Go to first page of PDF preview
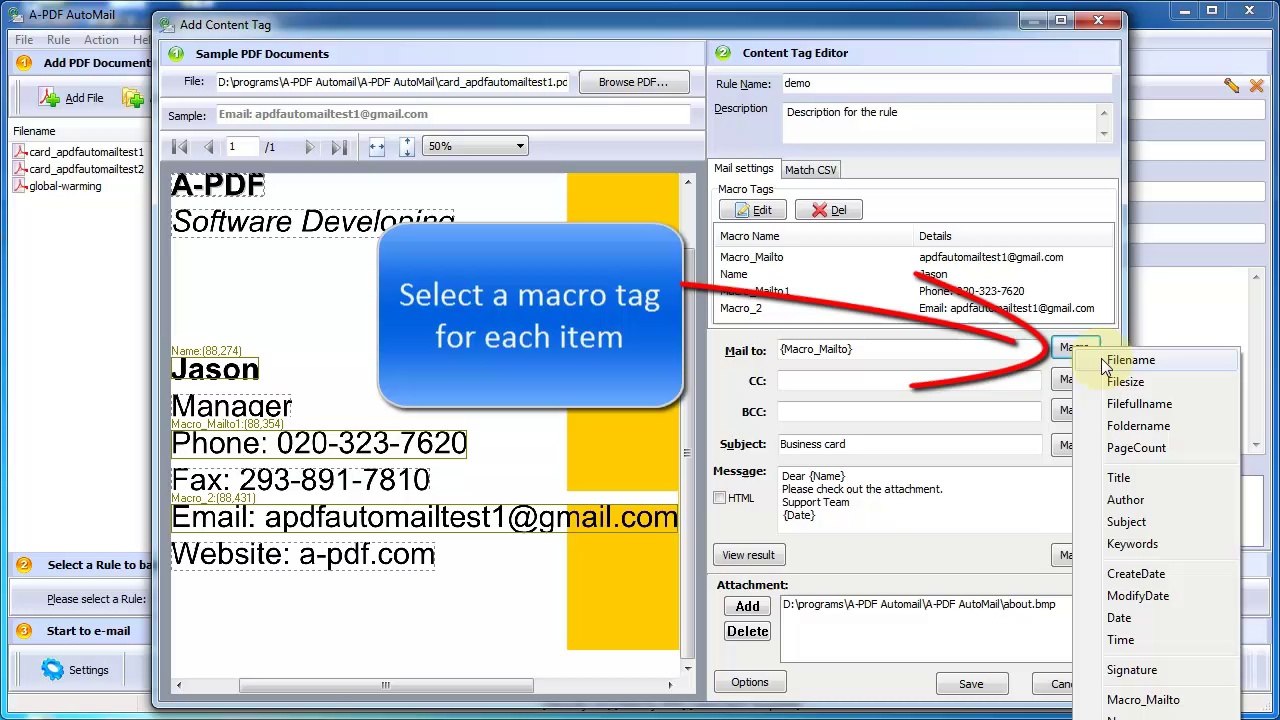The height and width of the screenshot is (720, 1280). tap(180, 147)
